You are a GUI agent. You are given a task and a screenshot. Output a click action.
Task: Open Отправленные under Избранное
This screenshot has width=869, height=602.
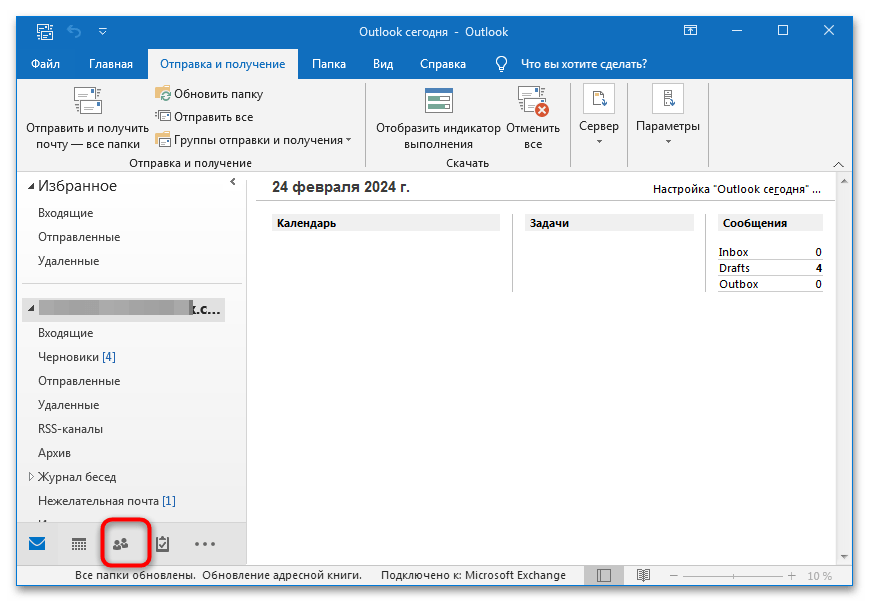(x=79, y=237)
